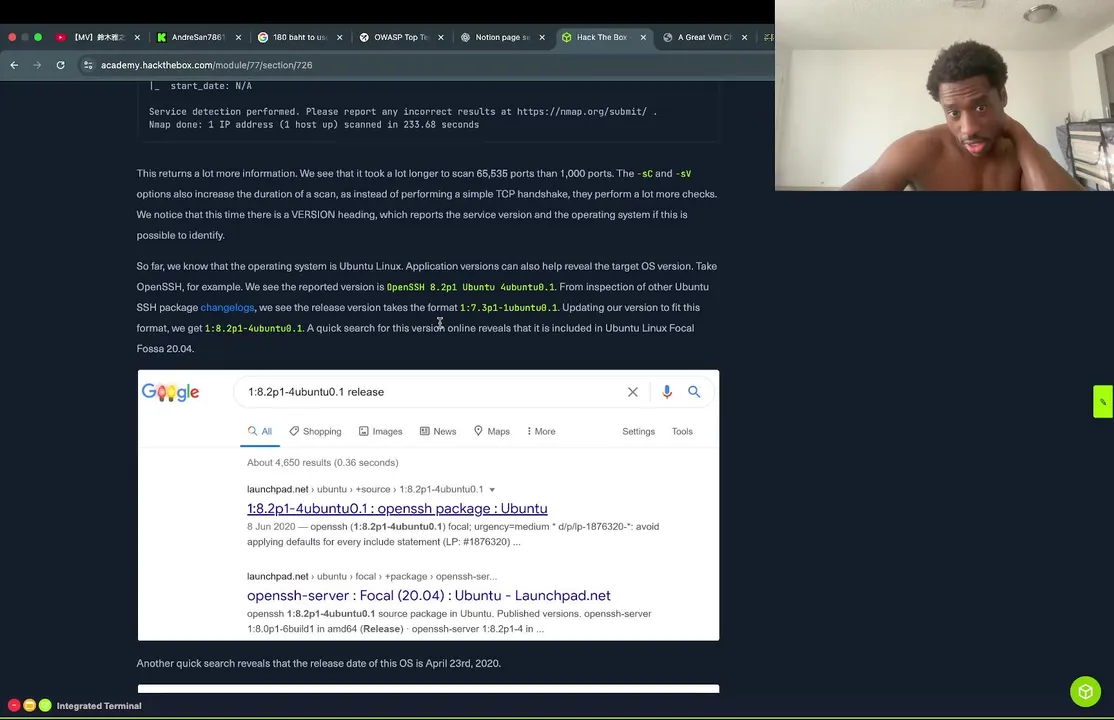Open the openssh-server Focal (20.04) result
Screen dimensions: 1114x720
tap(428, 596)
